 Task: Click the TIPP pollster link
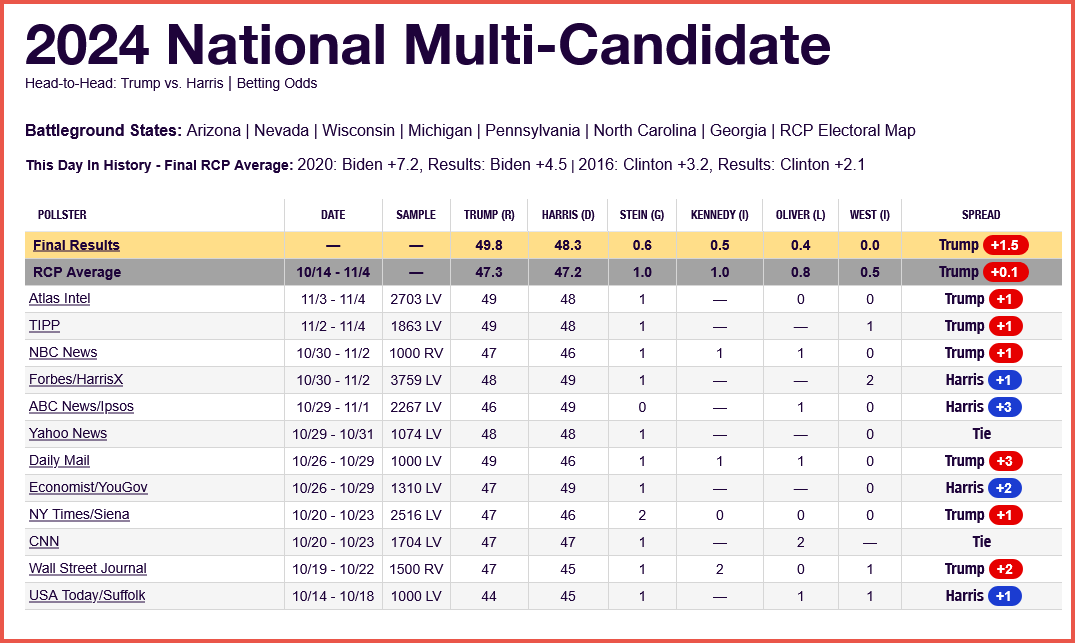[46, 326]
